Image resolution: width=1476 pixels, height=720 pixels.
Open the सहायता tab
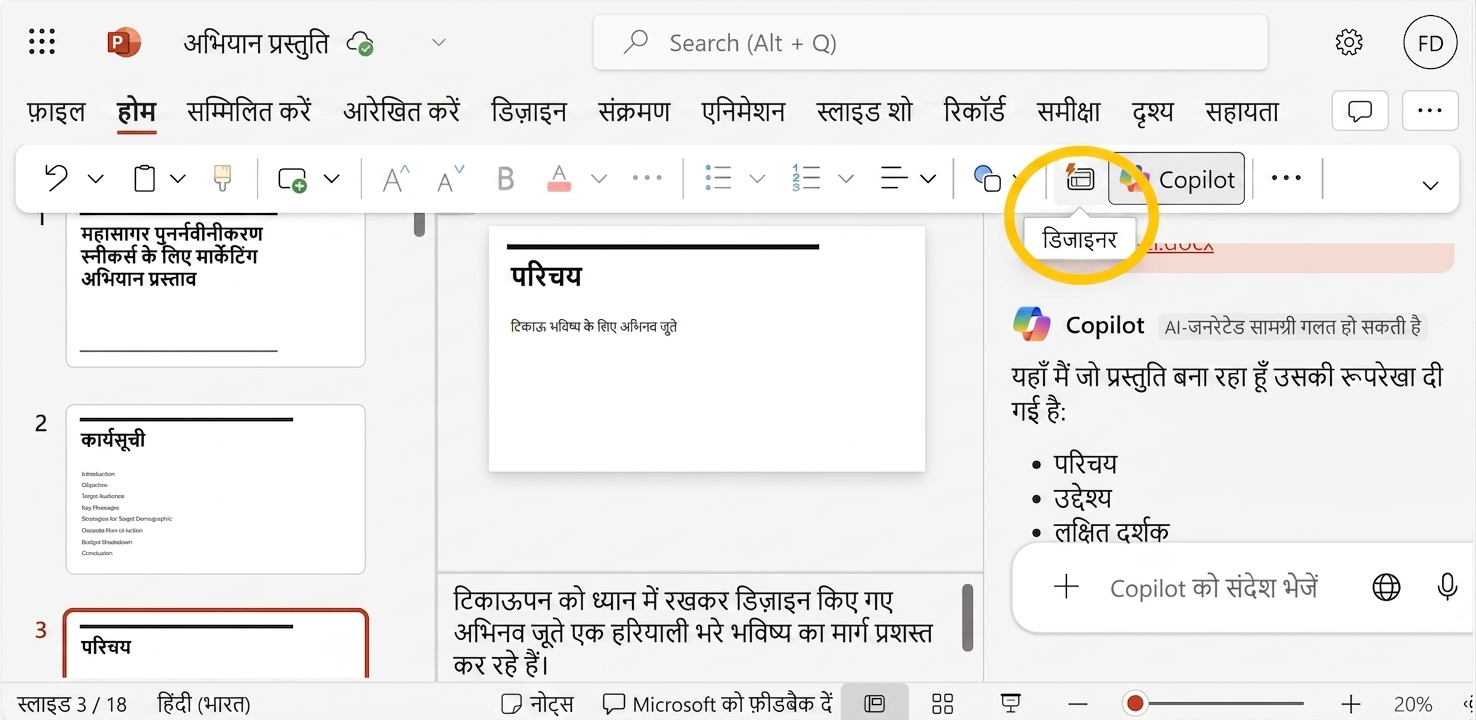click(1242, 111)
